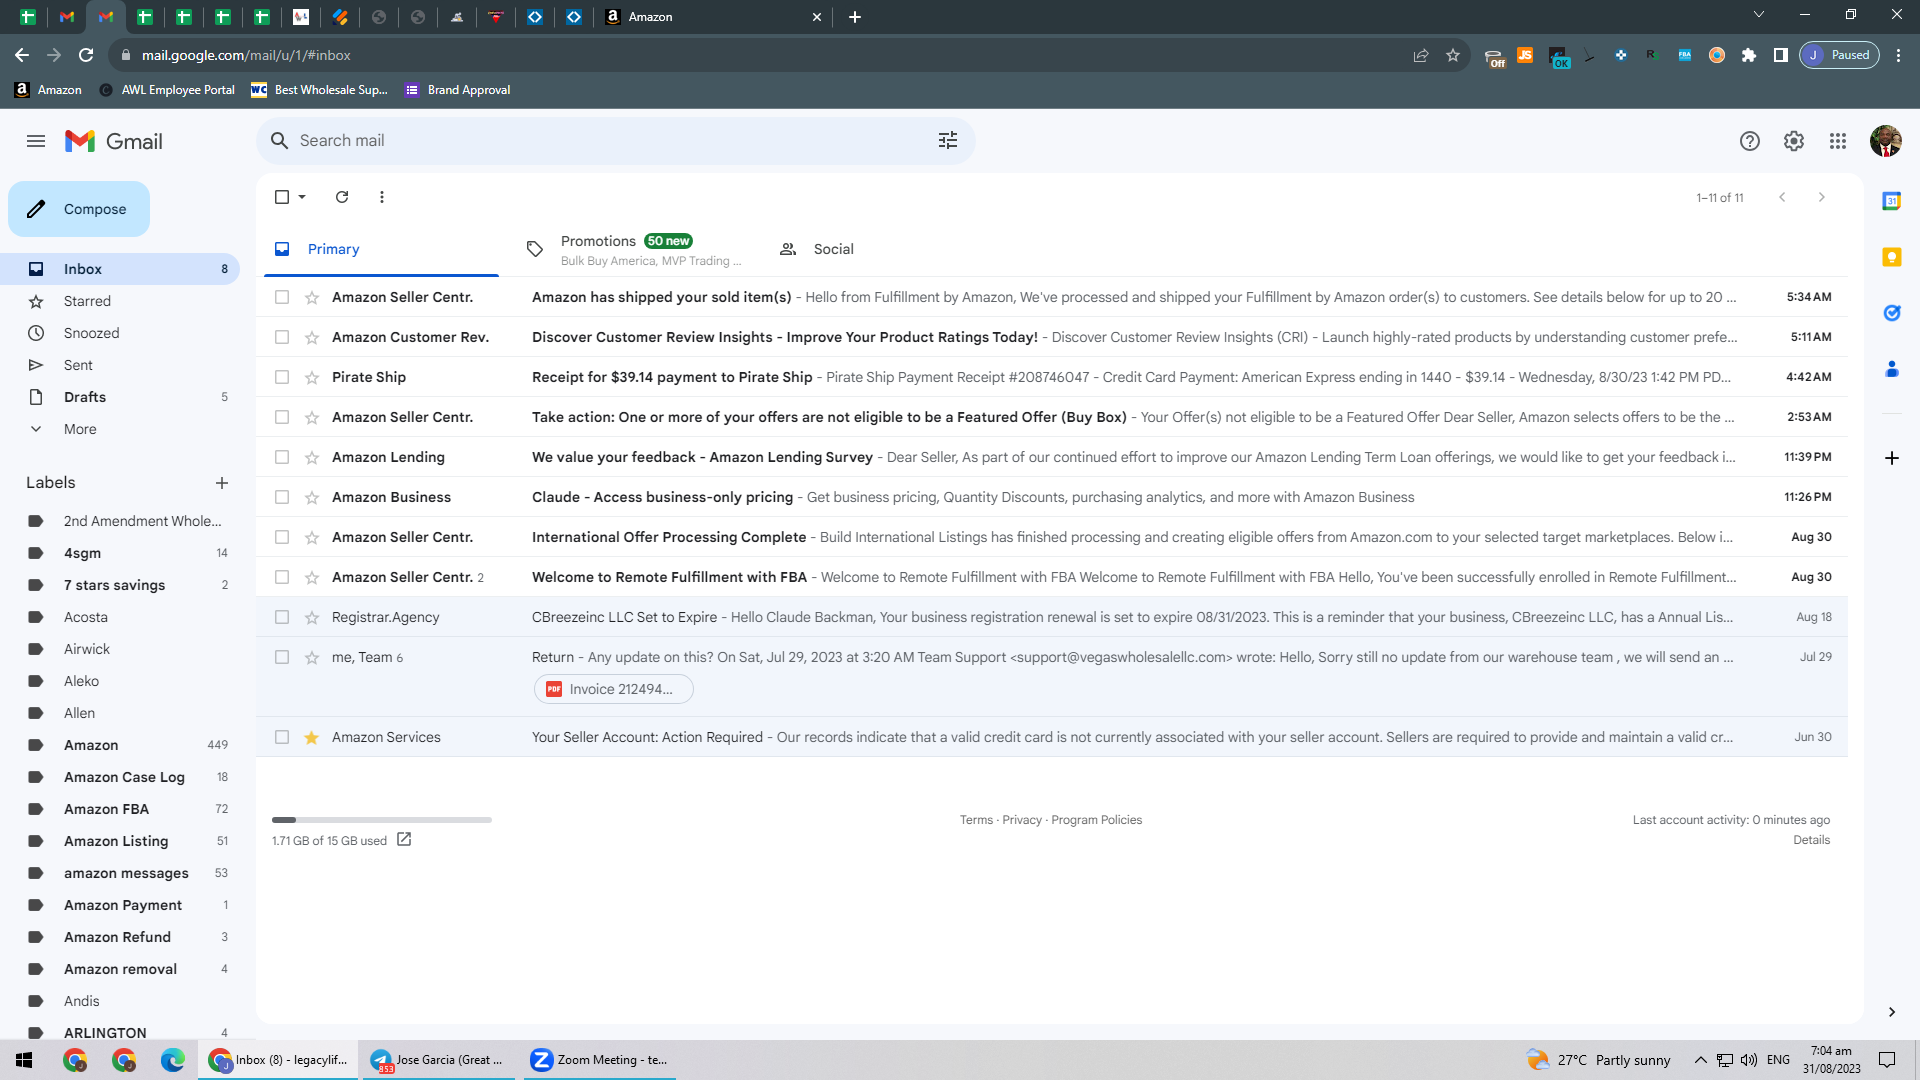Click the account activity Details link

click(x=1811, y=840)
